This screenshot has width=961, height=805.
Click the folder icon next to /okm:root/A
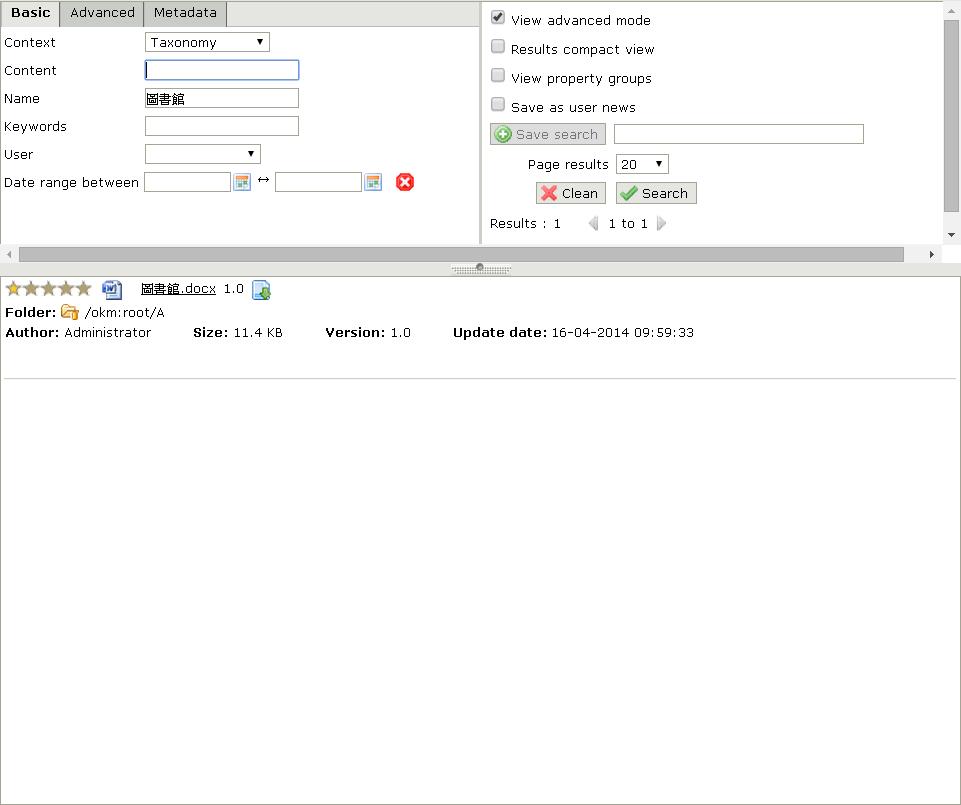click(69, 312)
